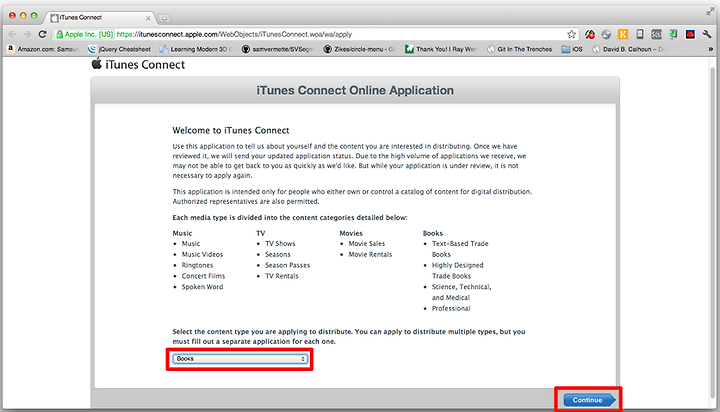Bookmark this page with the star icon
The height and width of the screenshot is (412, 720).
point(571,34)
